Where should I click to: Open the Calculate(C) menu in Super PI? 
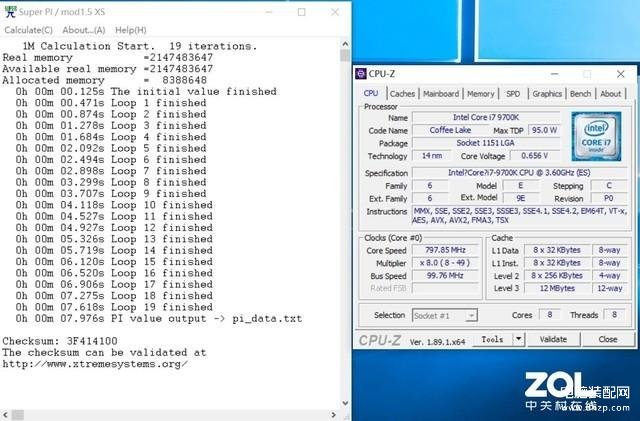click(29, 30)
